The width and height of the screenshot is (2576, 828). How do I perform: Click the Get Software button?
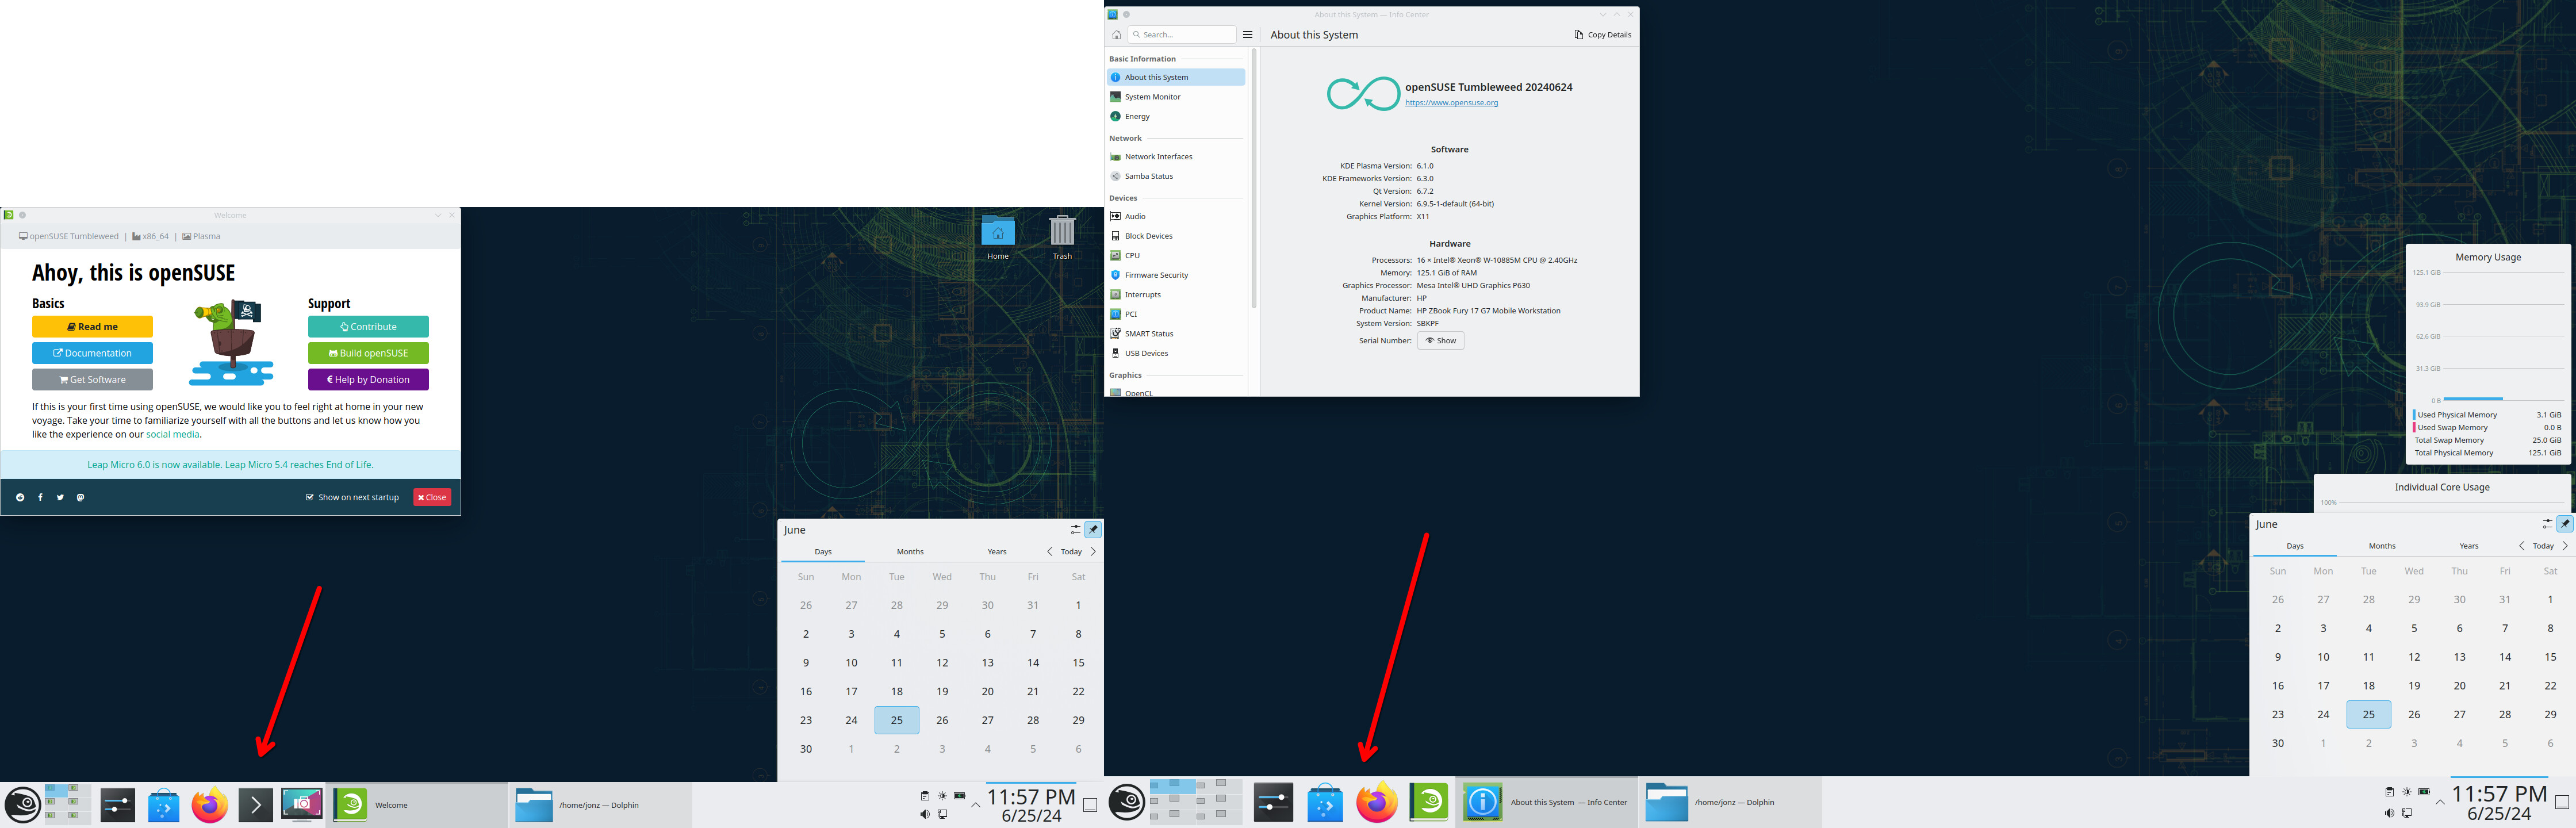point(92,380)
